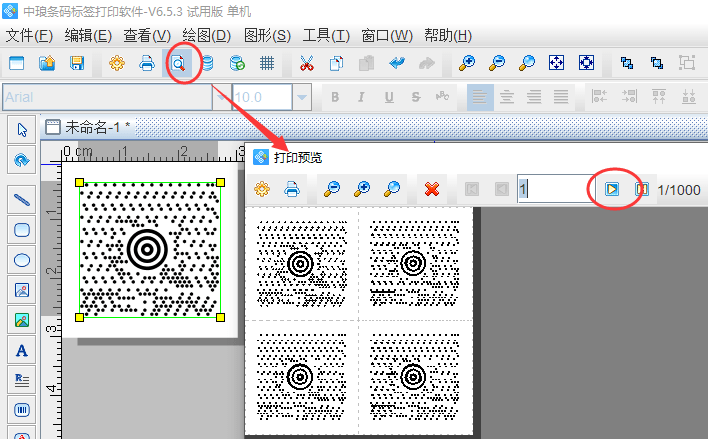Click the fit-to-window arrows icon

tap(556, 63)
